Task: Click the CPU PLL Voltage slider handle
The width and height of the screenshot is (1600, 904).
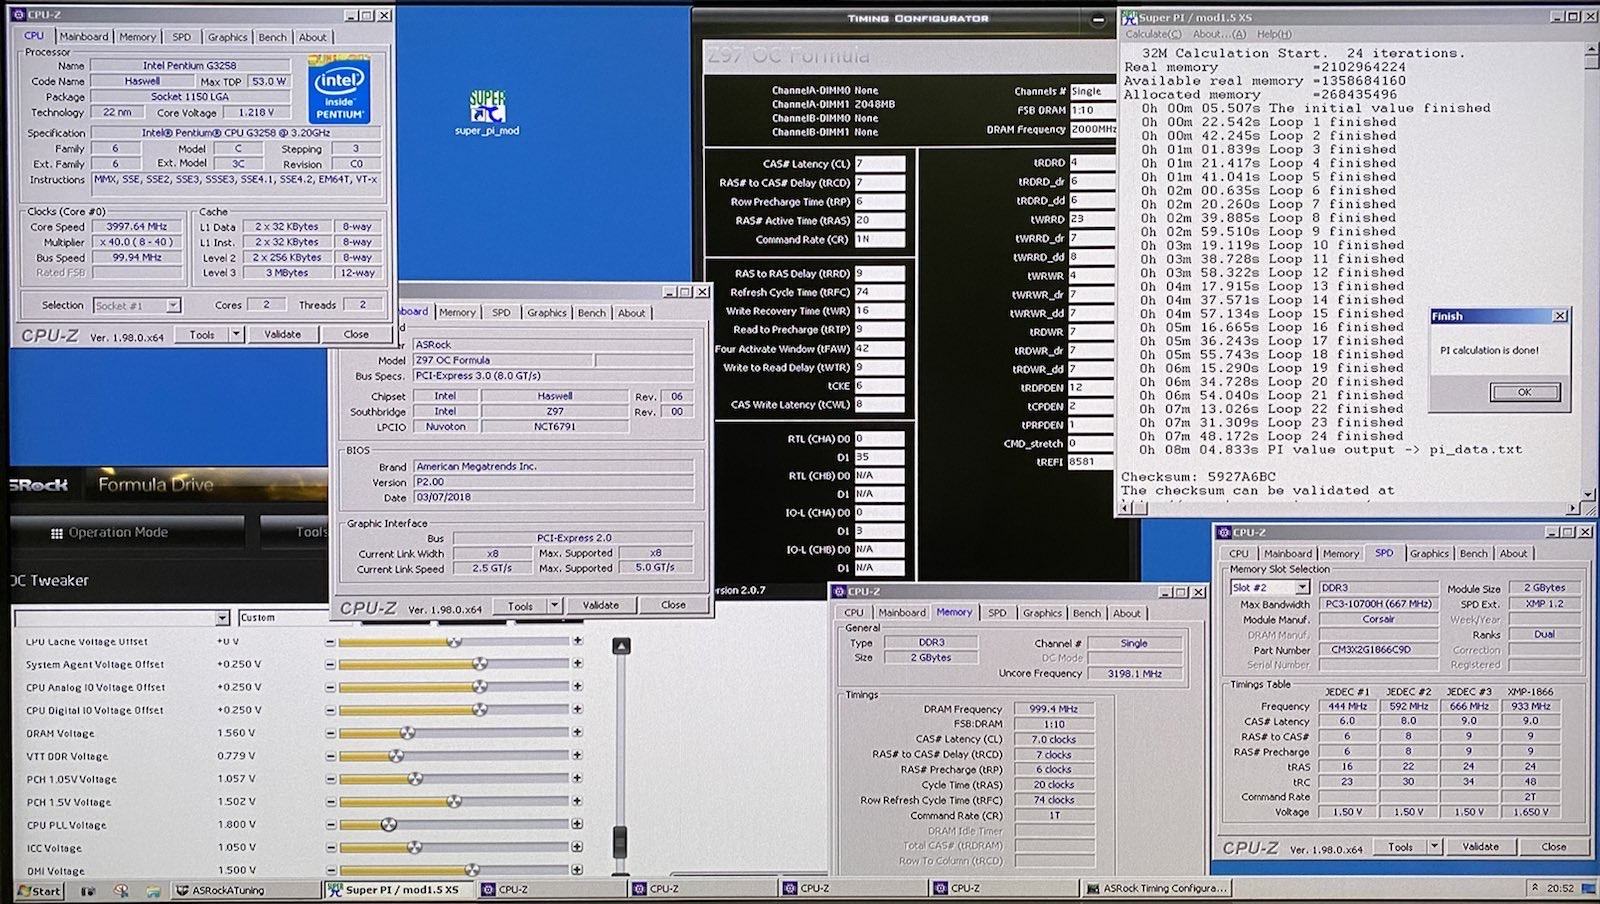Action: pos(389,825)
